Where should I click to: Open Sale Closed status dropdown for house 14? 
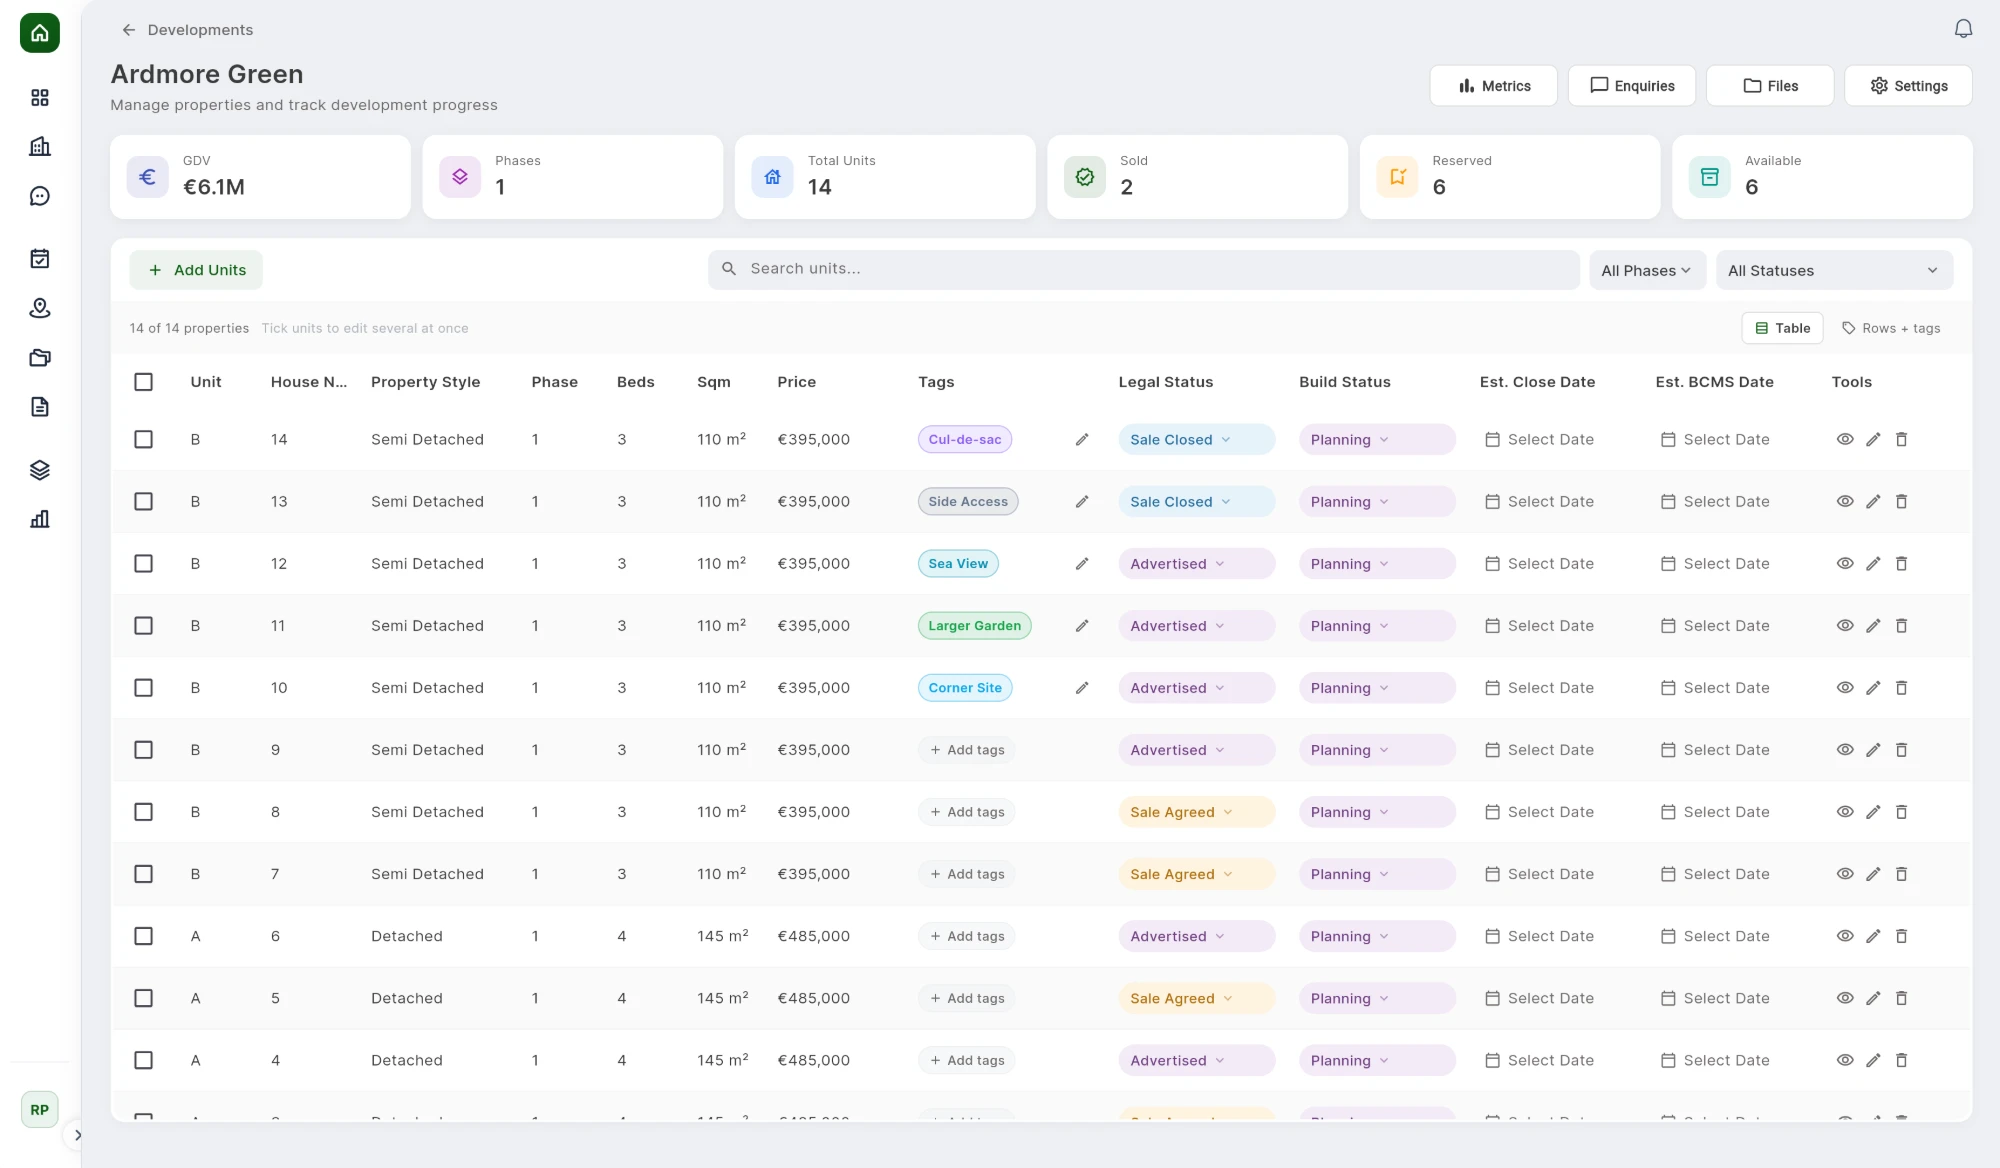1196,440
